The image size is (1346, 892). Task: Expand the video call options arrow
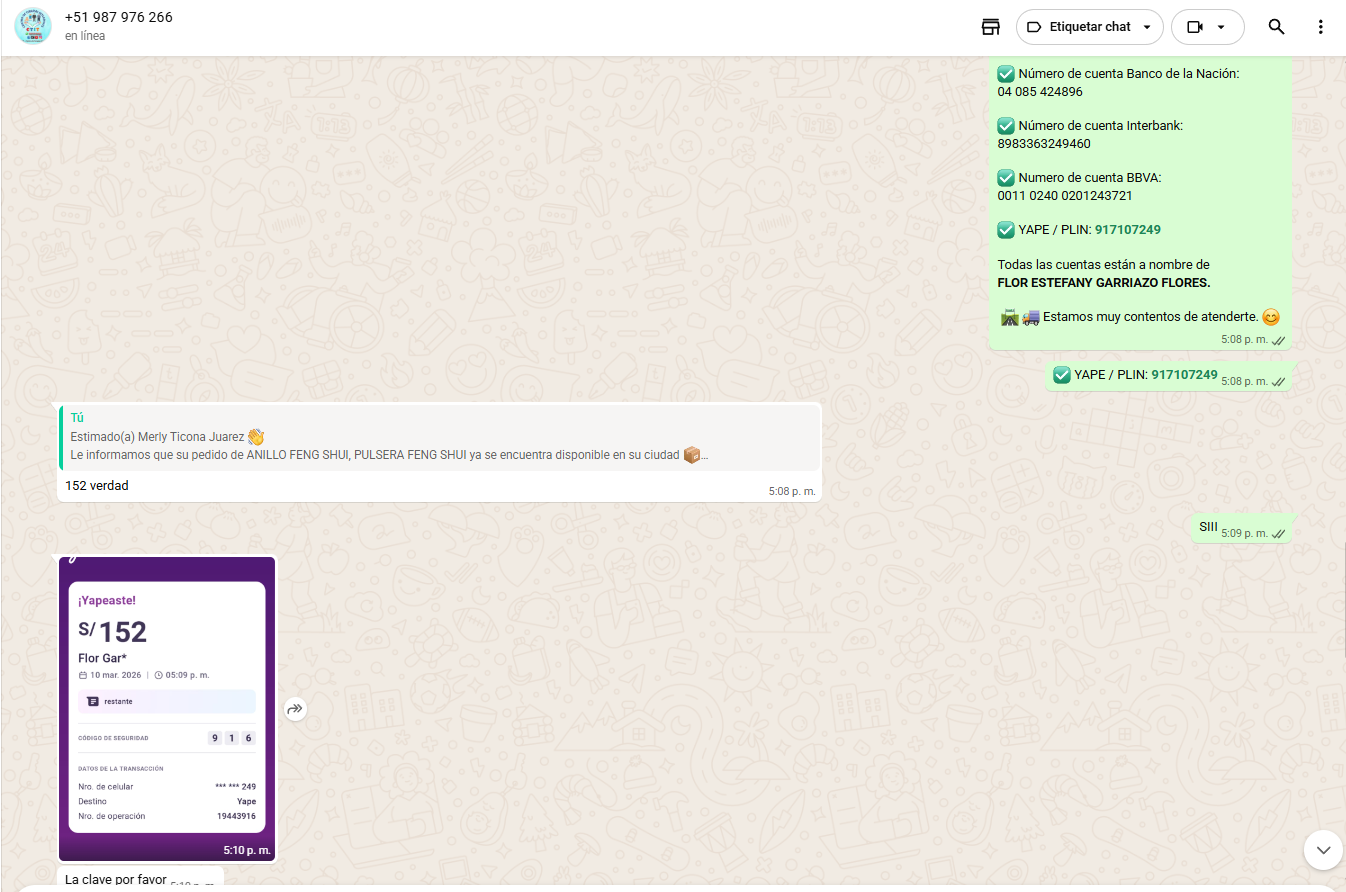point(1221,27)
